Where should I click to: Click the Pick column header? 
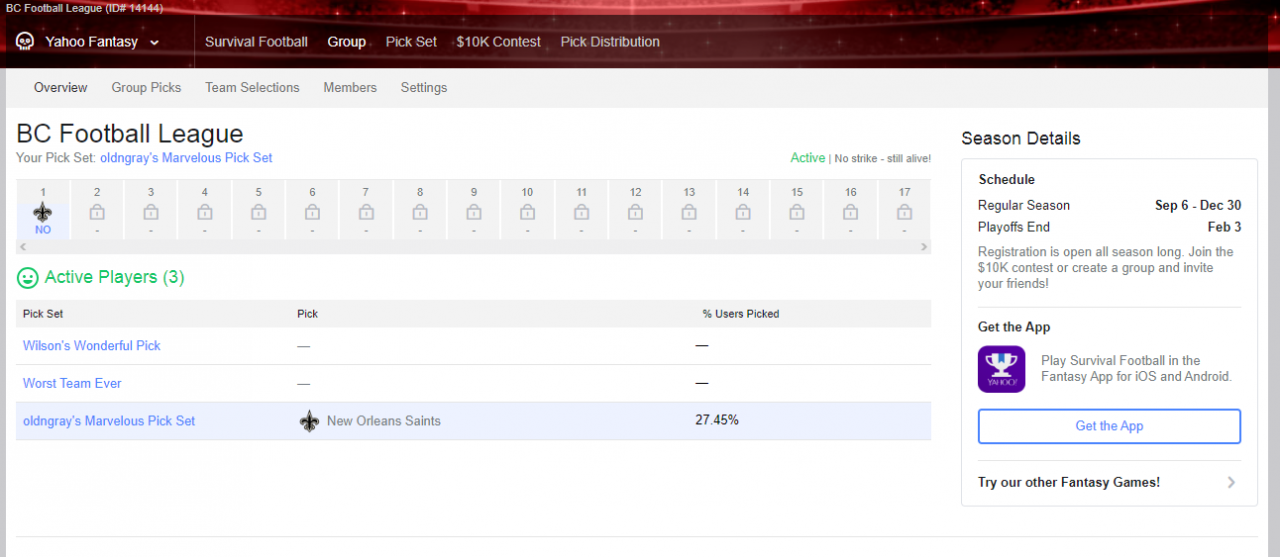pos(307,314)
